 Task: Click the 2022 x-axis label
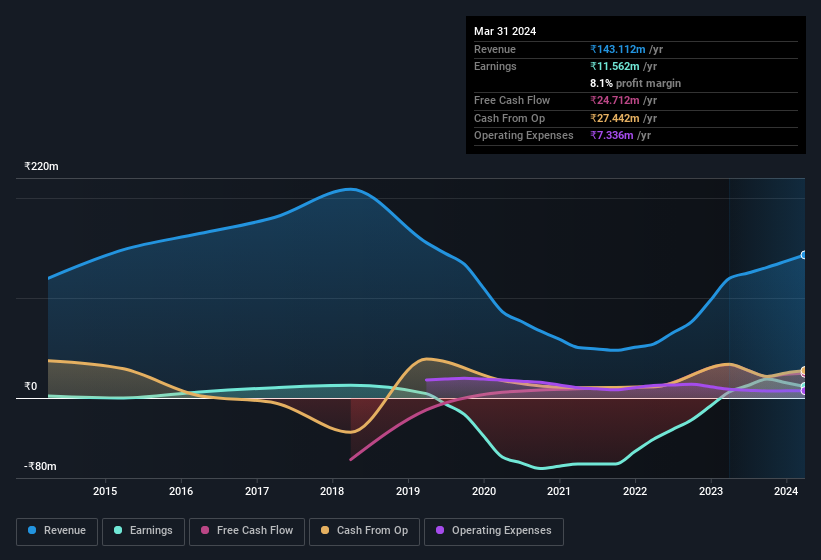point(635,491)
